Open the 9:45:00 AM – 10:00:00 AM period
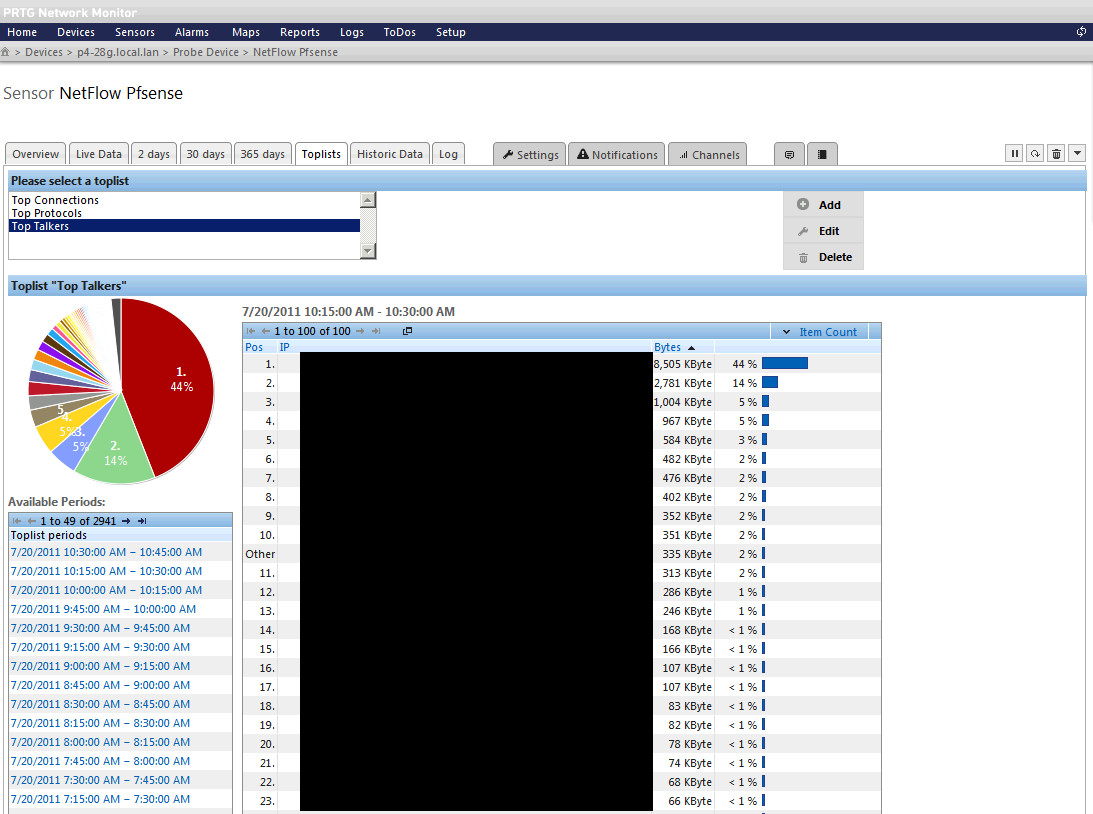 click(x=103, y=609)
